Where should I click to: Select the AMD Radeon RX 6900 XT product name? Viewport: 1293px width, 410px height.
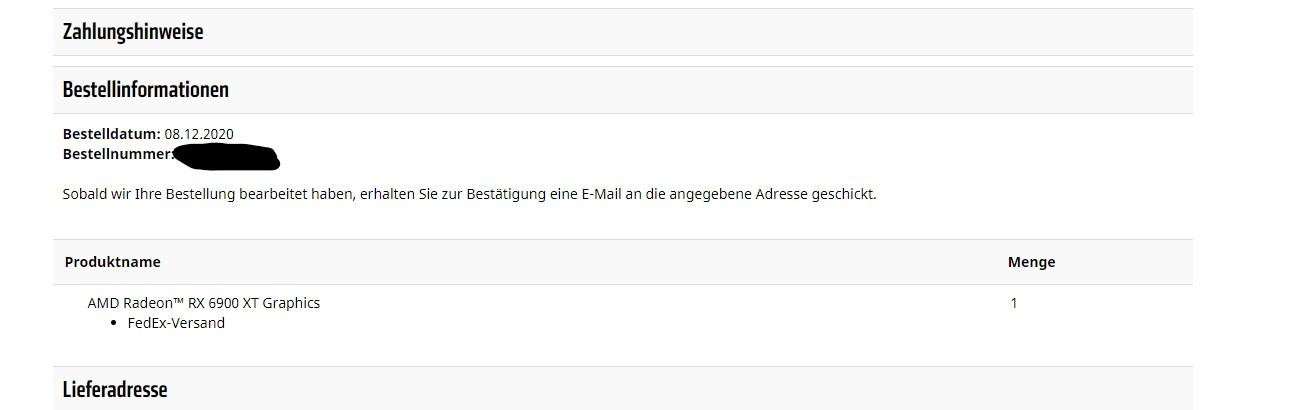click(203, 302)
